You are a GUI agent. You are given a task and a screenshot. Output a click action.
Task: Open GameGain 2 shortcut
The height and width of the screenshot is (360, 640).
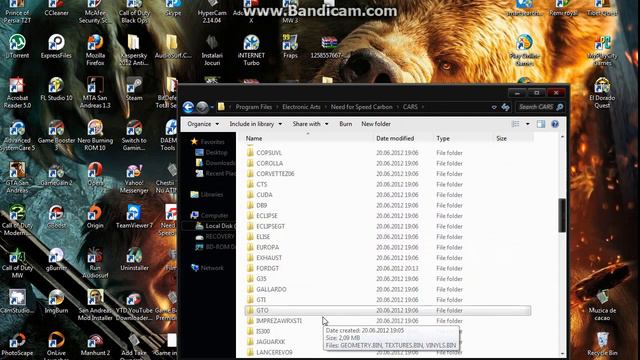coord(56,174)
